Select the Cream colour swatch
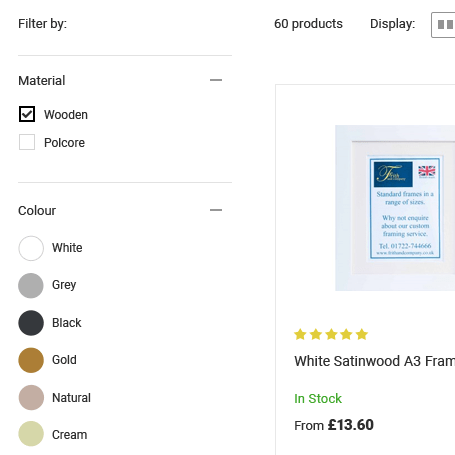 pos(31,434)
